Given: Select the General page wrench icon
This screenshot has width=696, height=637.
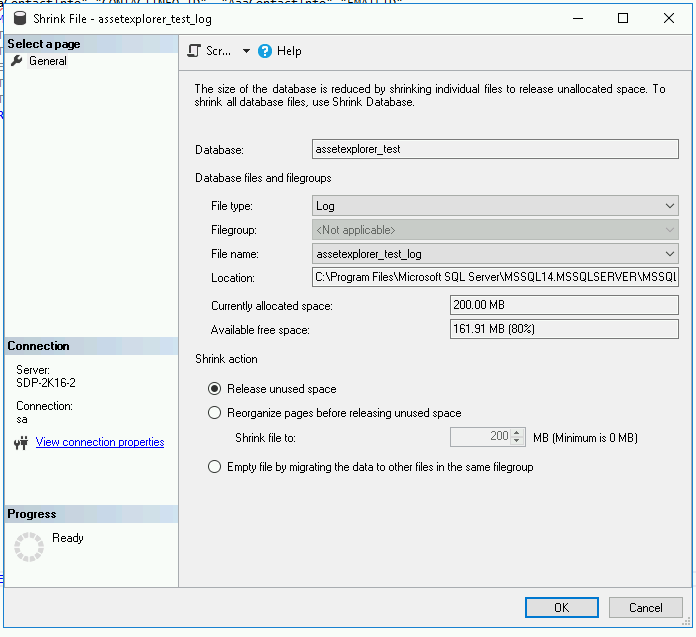Looking at the screenshot, I should pyautogui.click(x=16, y=61).
